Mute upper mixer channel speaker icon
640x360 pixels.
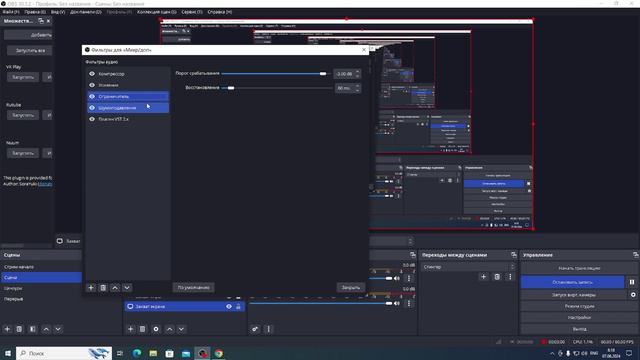(x=397, y=278)
